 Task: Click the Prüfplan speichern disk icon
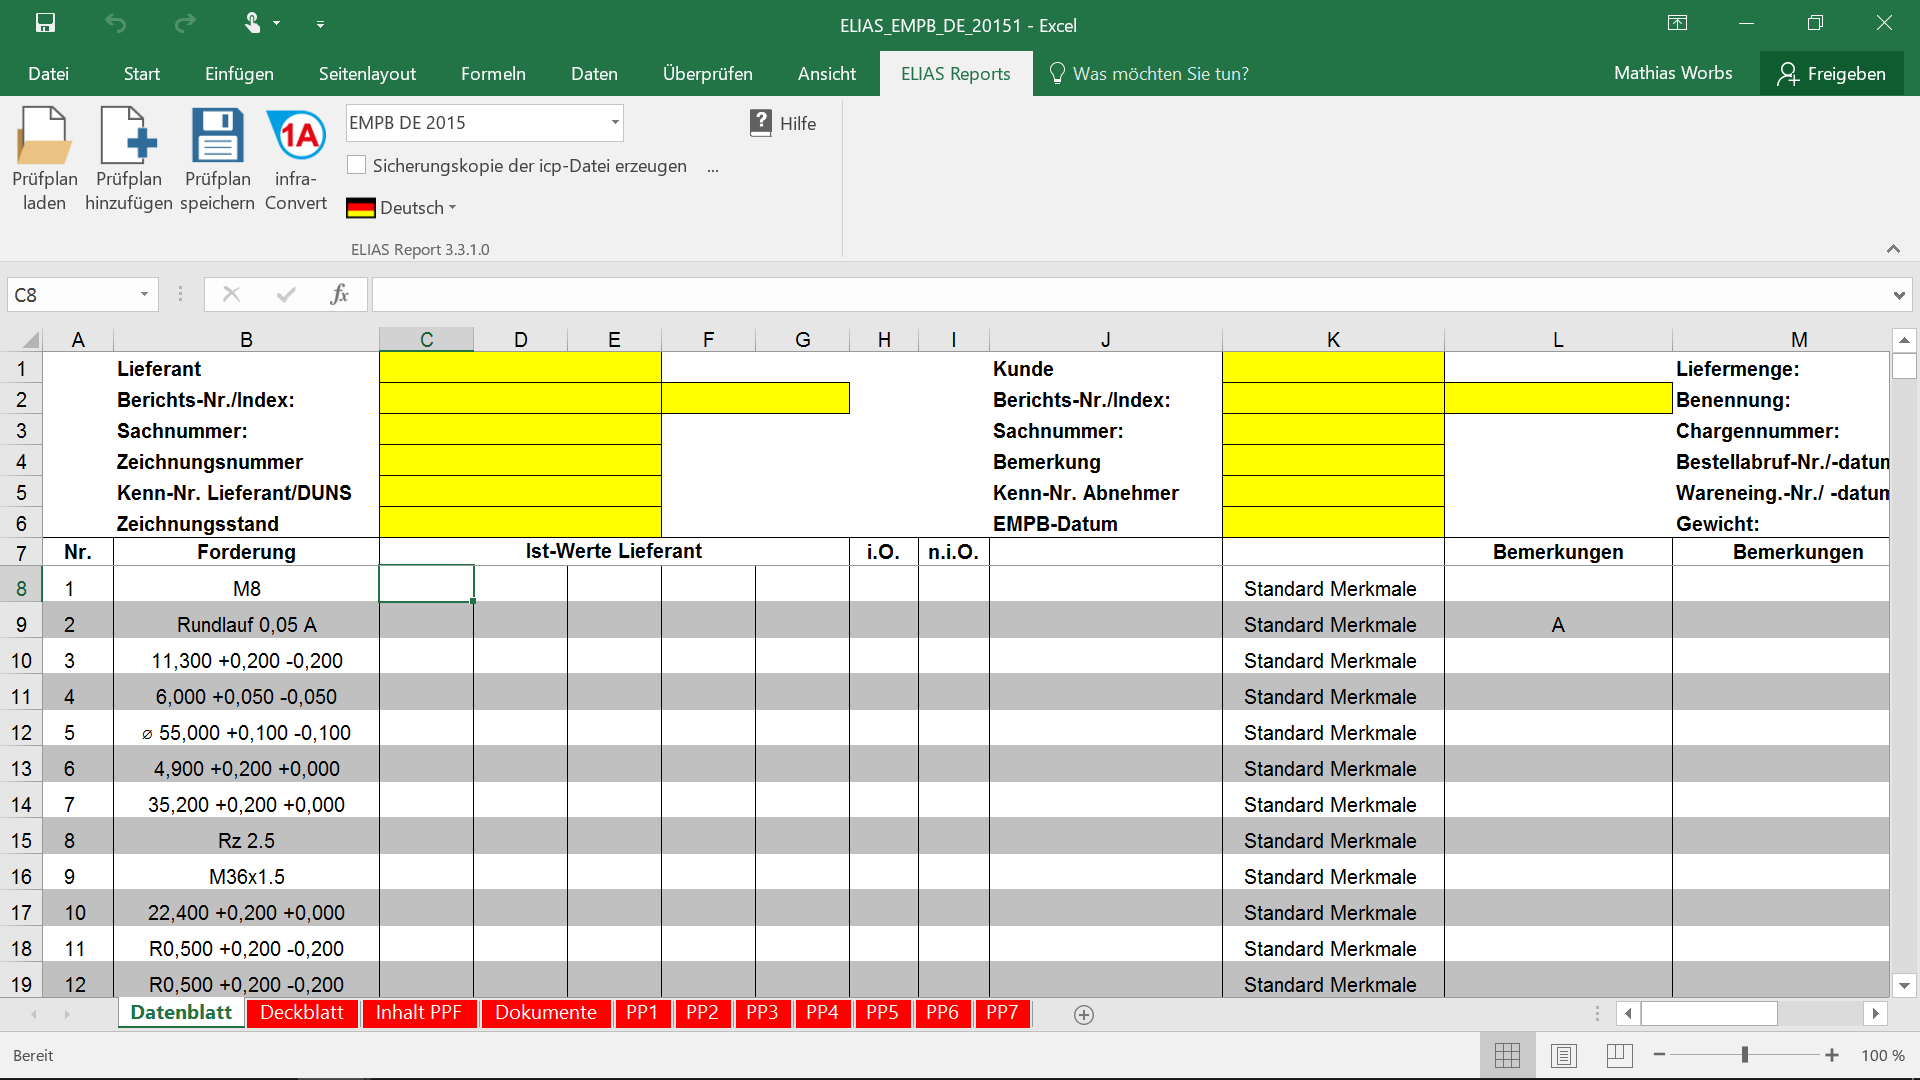tap(217, 136)
